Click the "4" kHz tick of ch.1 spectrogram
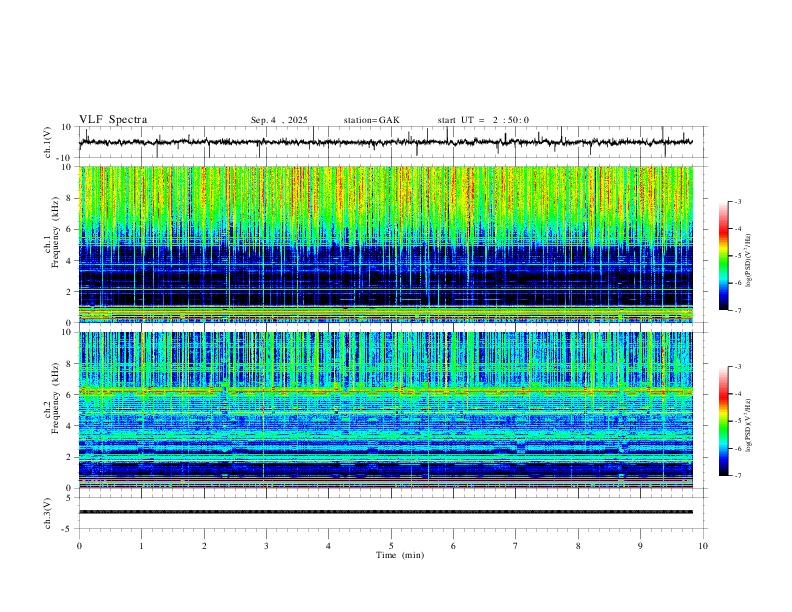This screenshot has width=792, height=612. click(69, 260)
